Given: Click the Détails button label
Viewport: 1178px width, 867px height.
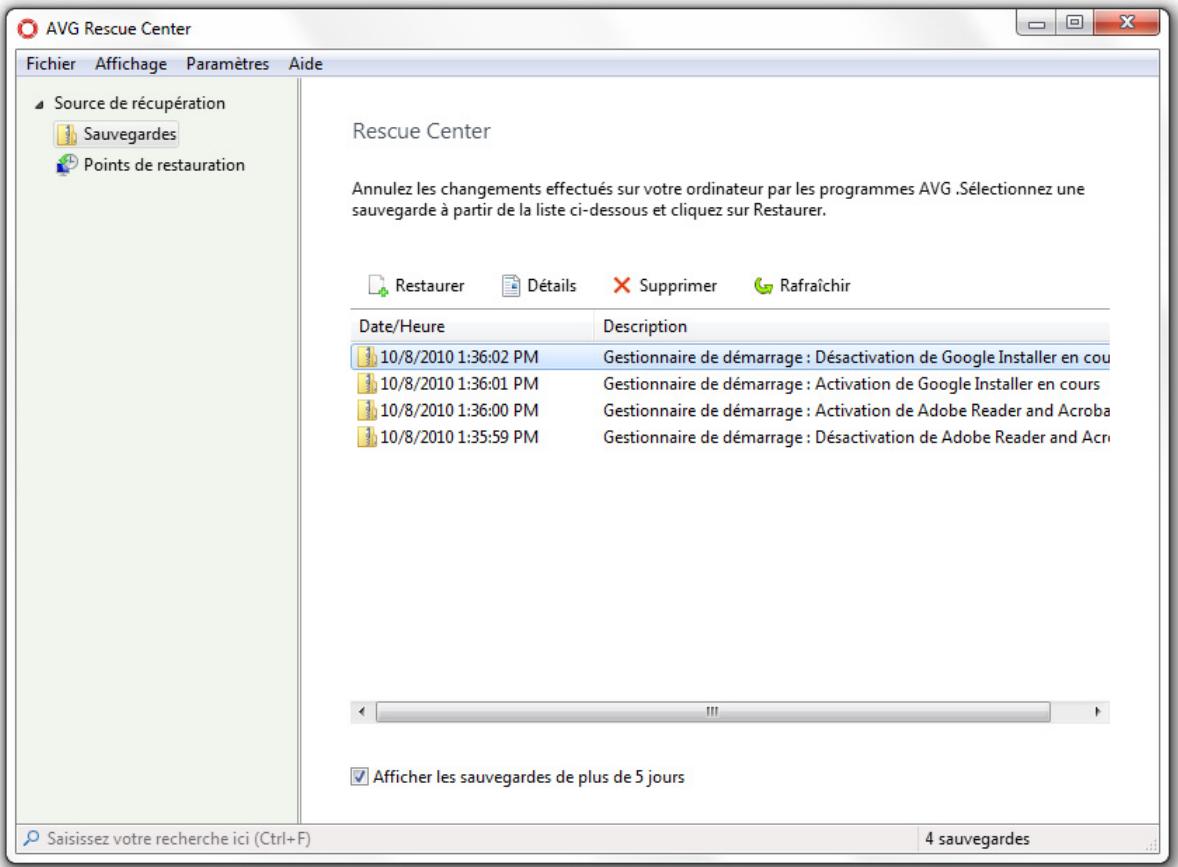Looking at the screenshot, I should (x=551, y=285).
